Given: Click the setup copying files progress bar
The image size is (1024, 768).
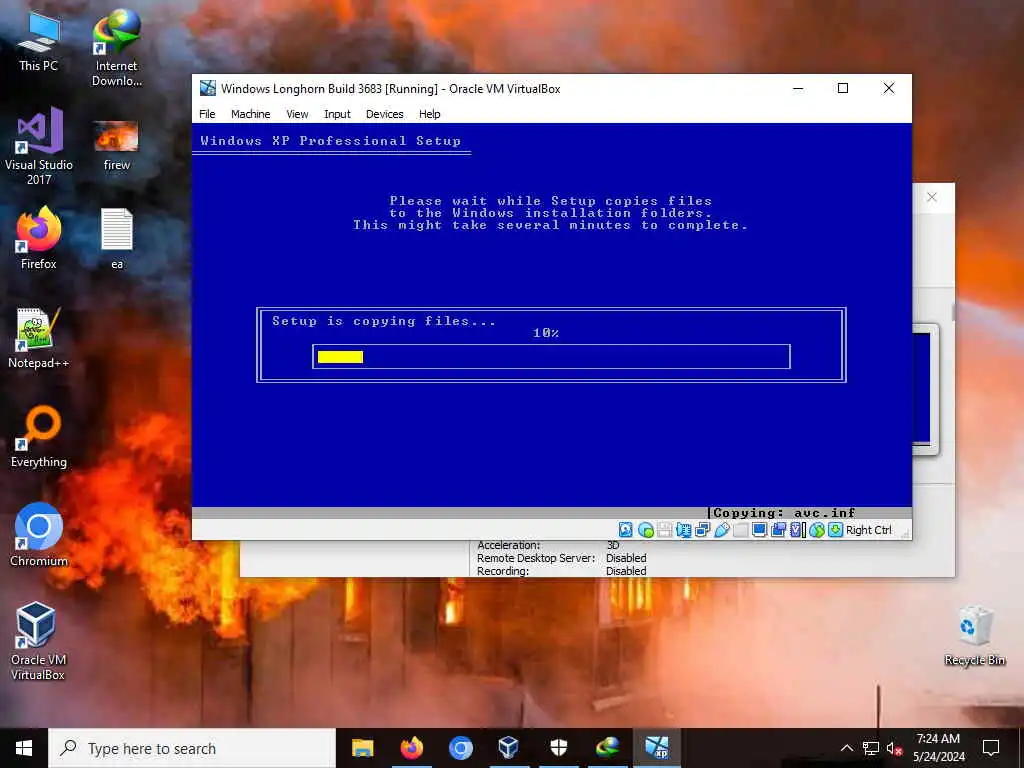Looking at the screenshot, I should pos(551,357).
